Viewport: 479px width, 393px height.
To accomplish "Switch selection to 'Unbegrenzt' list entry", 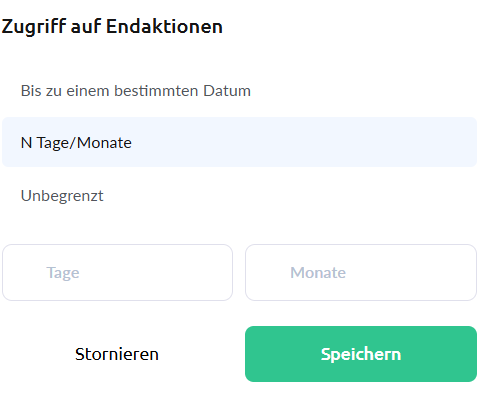I will pos(239,195).
